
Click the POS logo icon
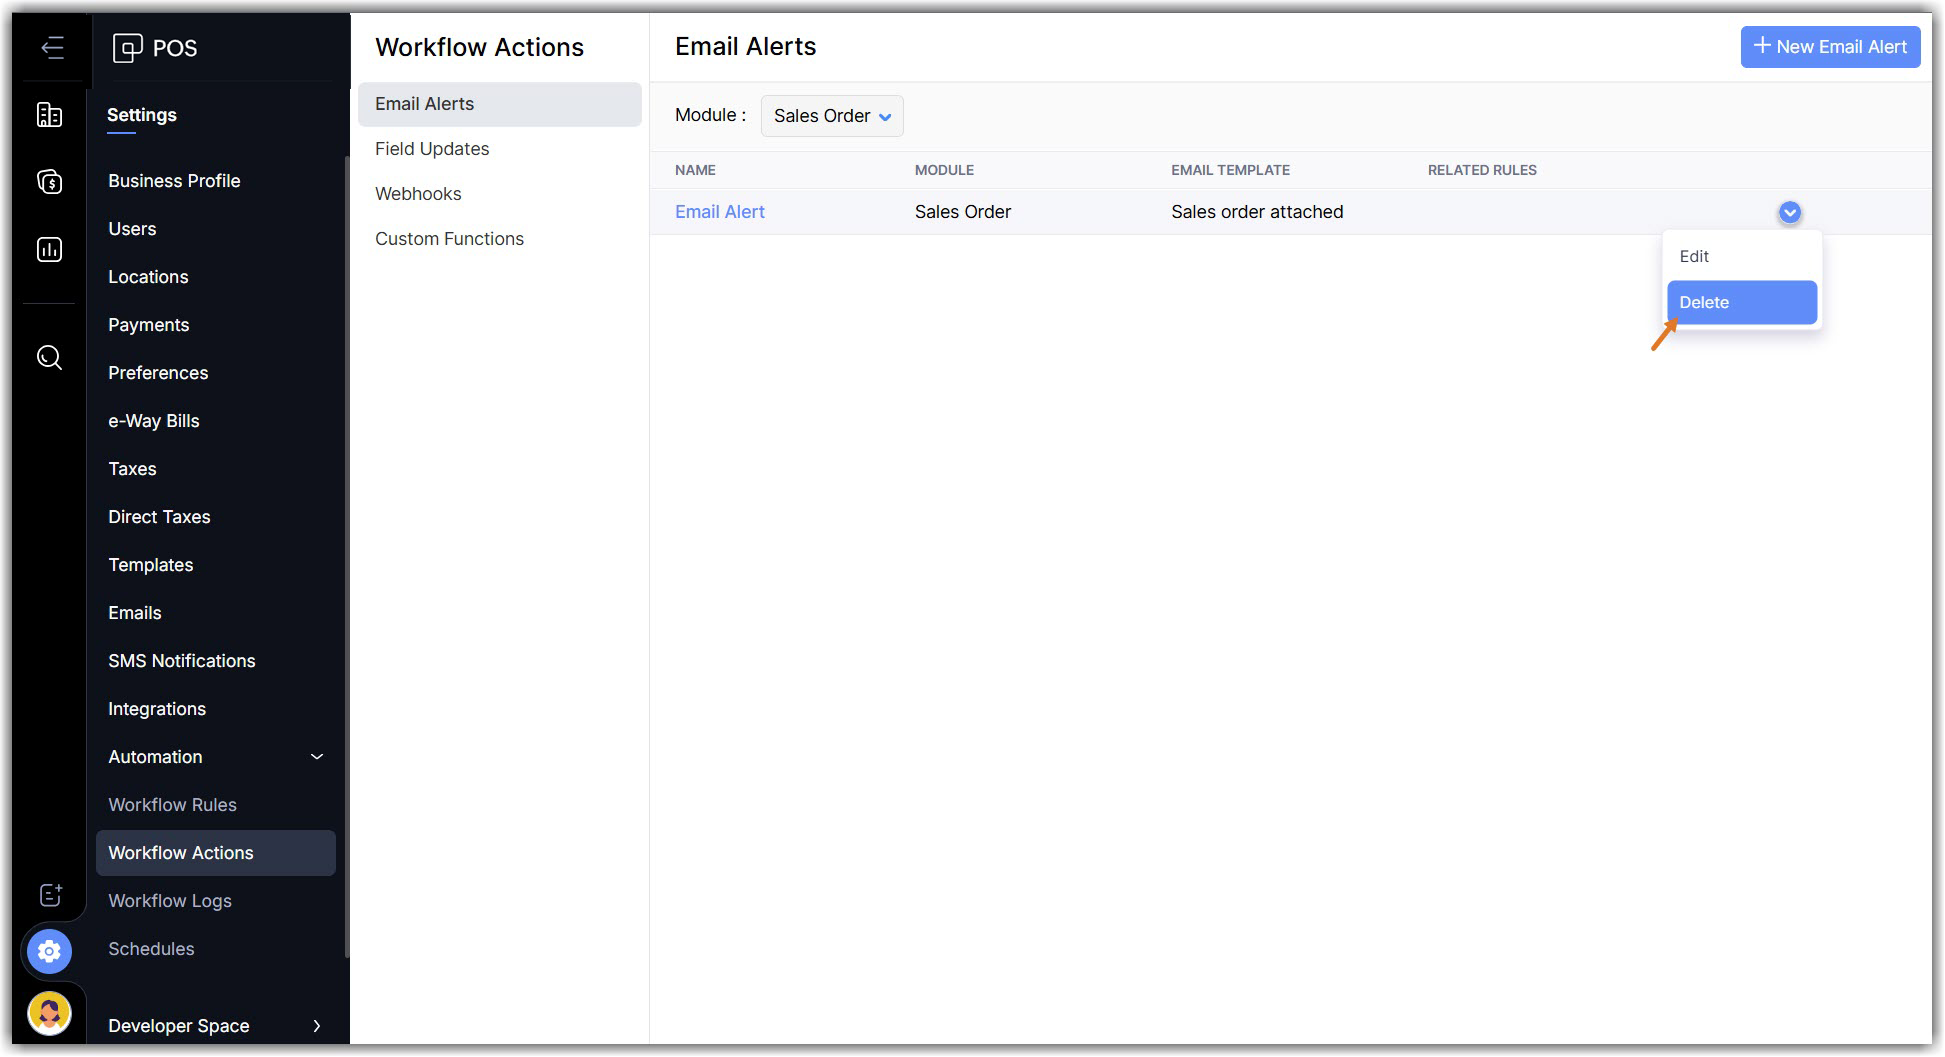[128, 48]
